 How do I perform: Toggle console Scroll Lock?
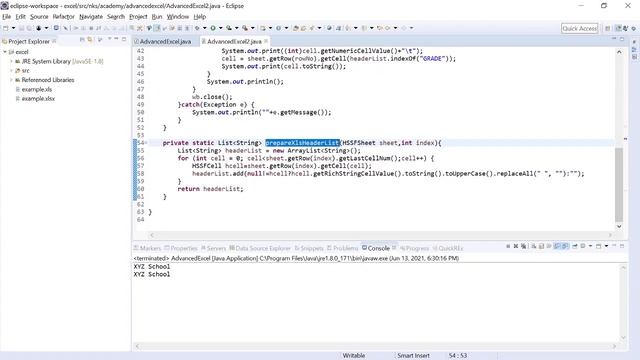541,246
